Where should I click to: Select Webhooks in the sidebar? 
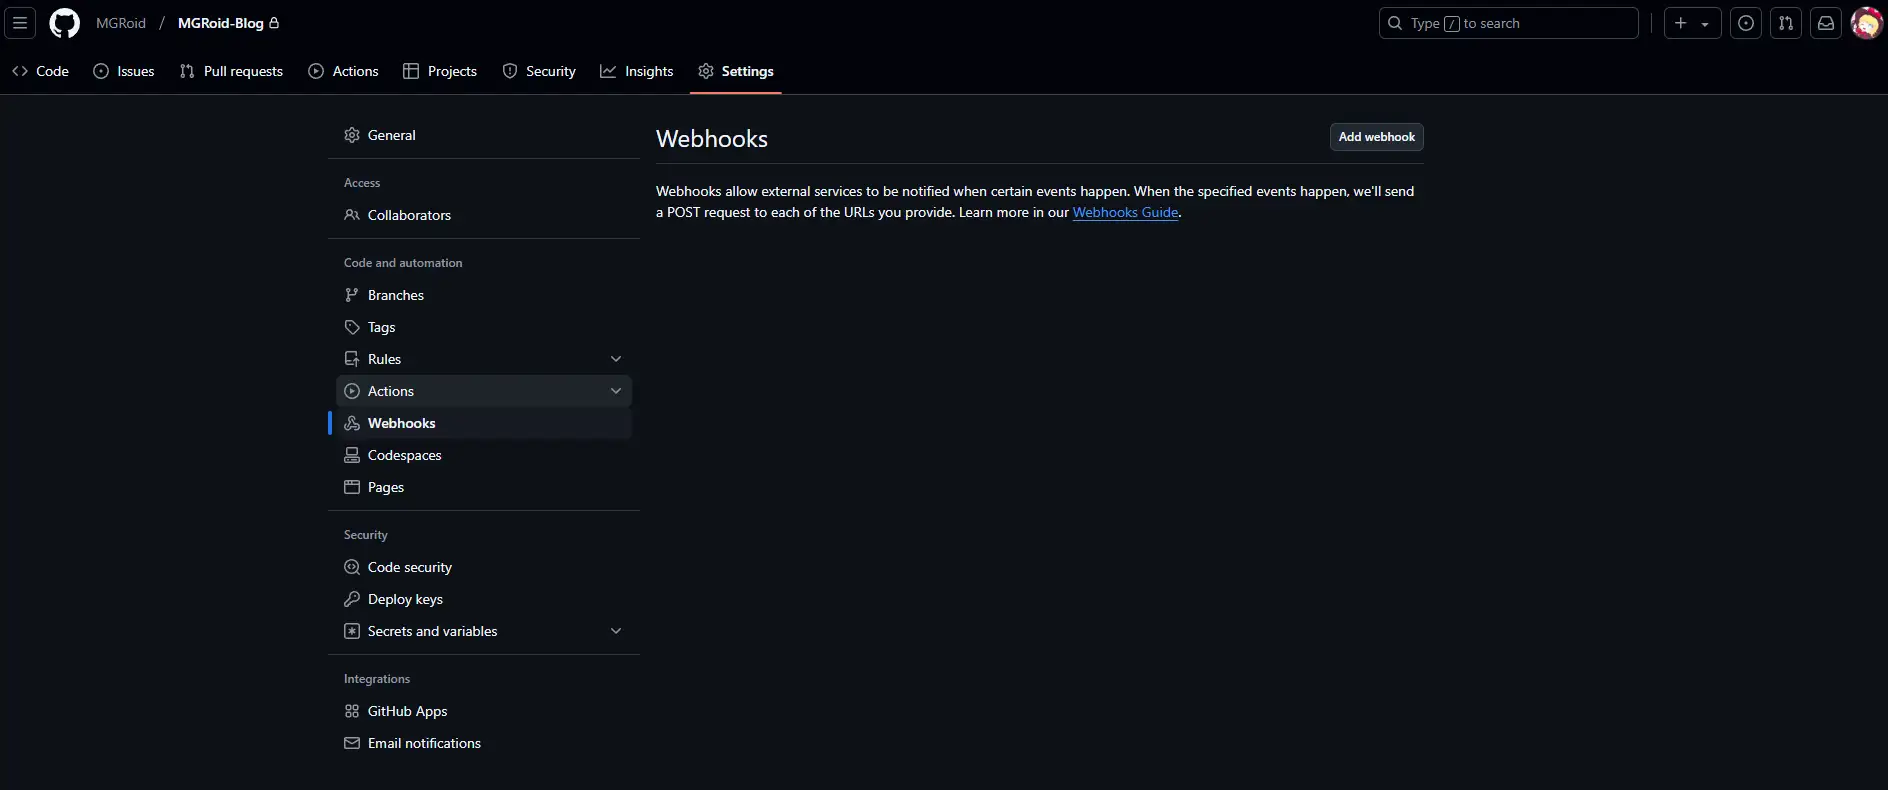[x=484, y=423]
